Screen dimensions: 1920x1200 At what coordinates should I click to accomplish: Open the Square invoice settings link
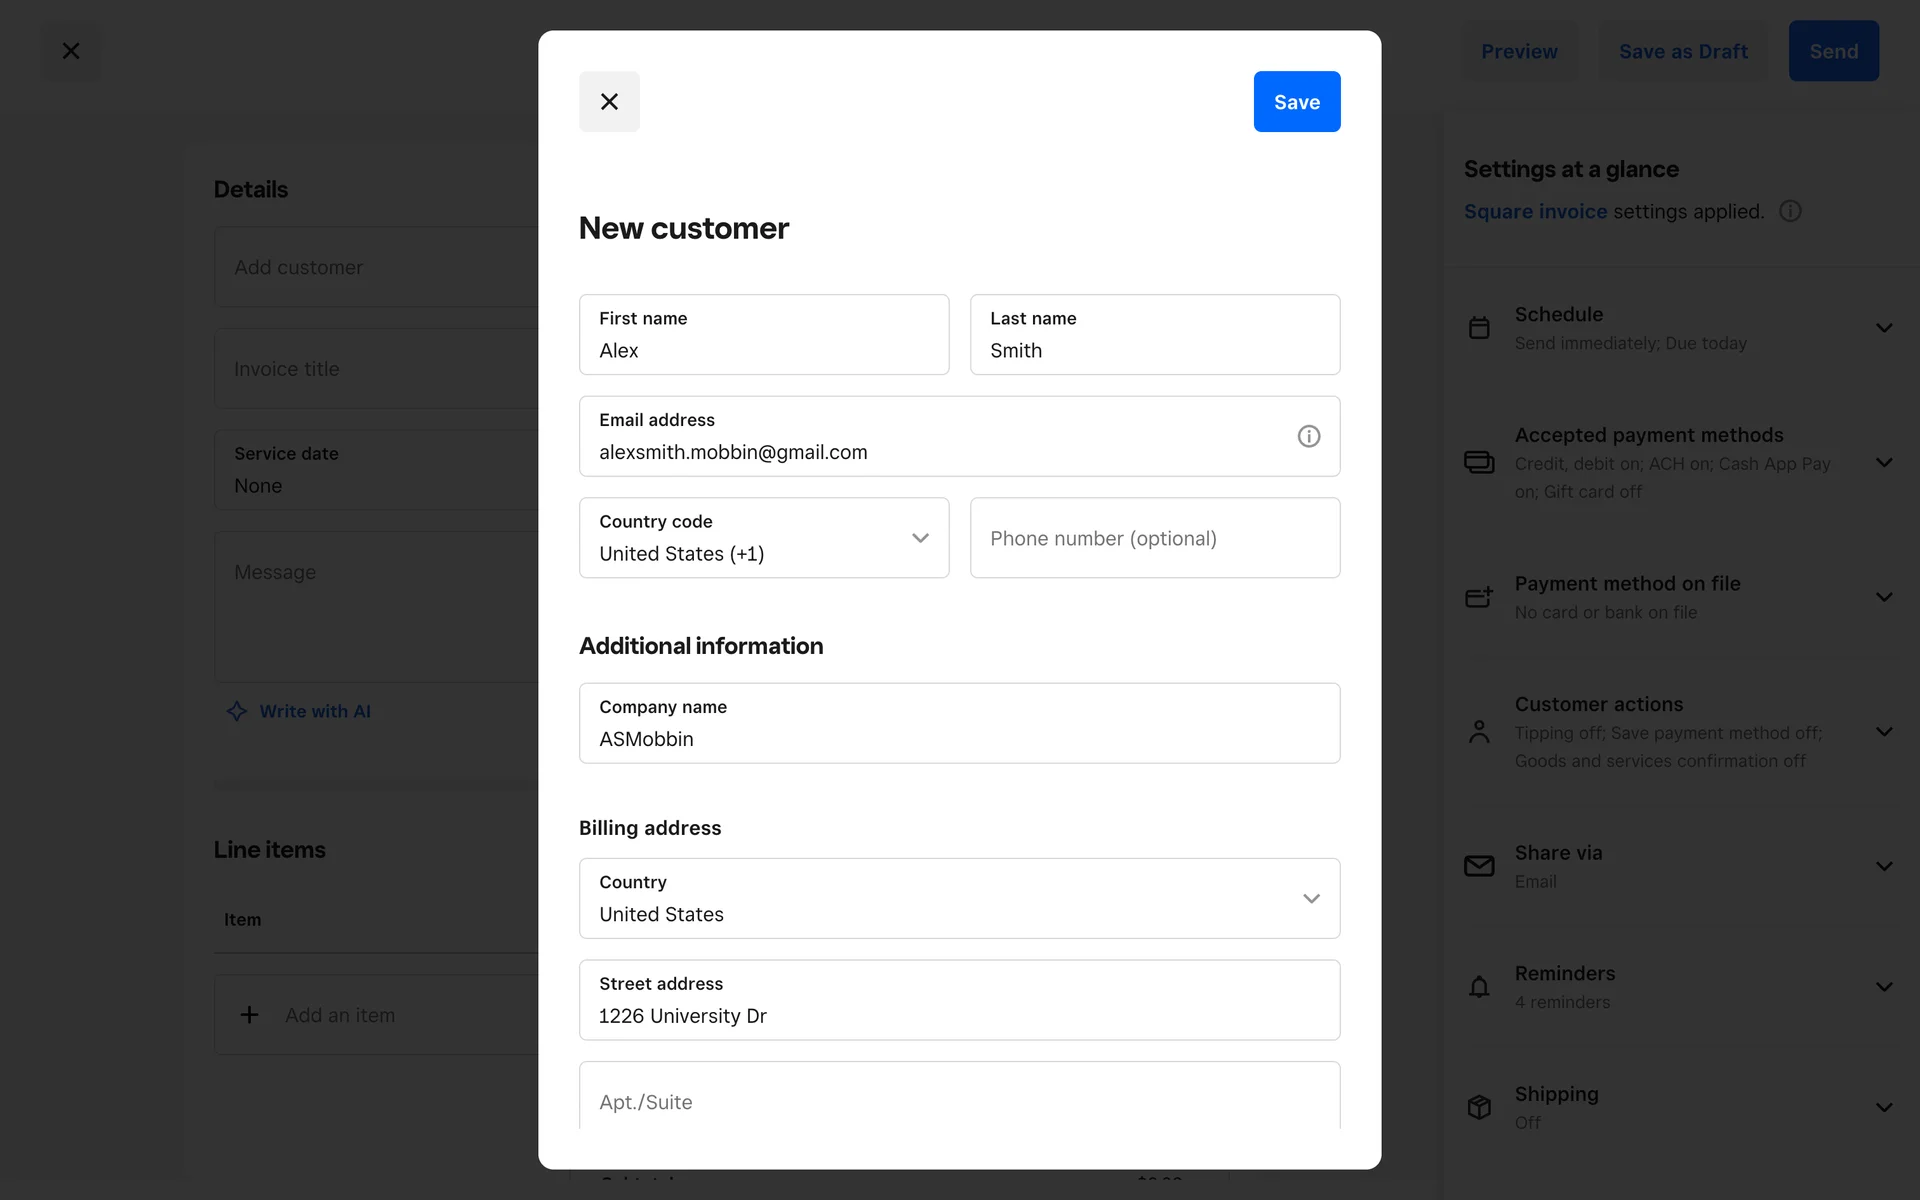click(1535, 211)
